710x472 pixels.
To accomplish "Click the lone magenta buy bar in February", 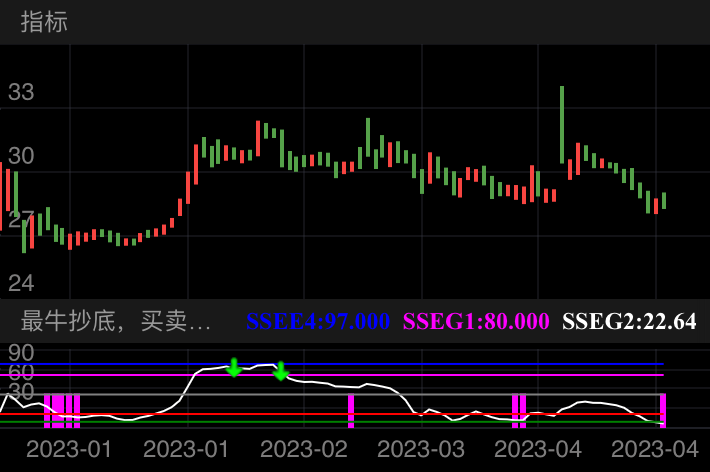I will coord(351,411).
